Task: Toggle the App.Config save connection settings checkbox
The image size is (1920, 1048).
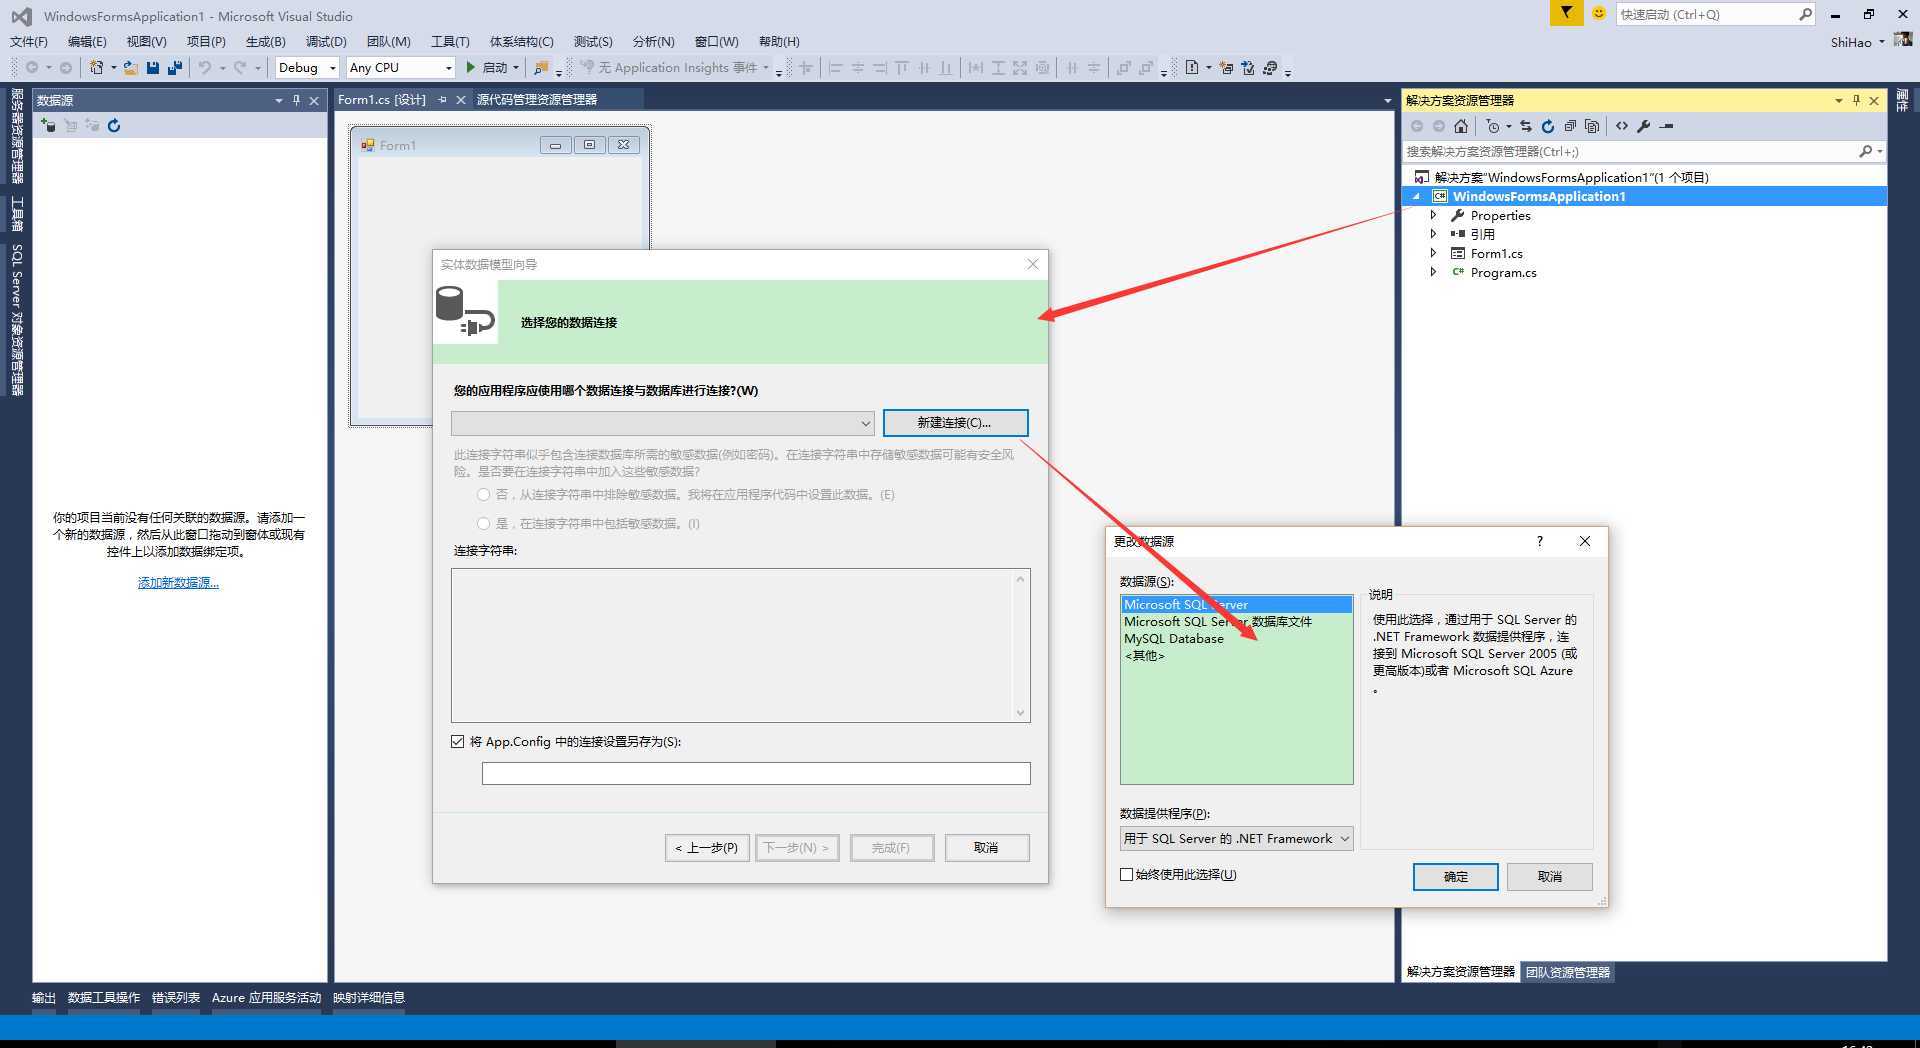Action: 458,741
